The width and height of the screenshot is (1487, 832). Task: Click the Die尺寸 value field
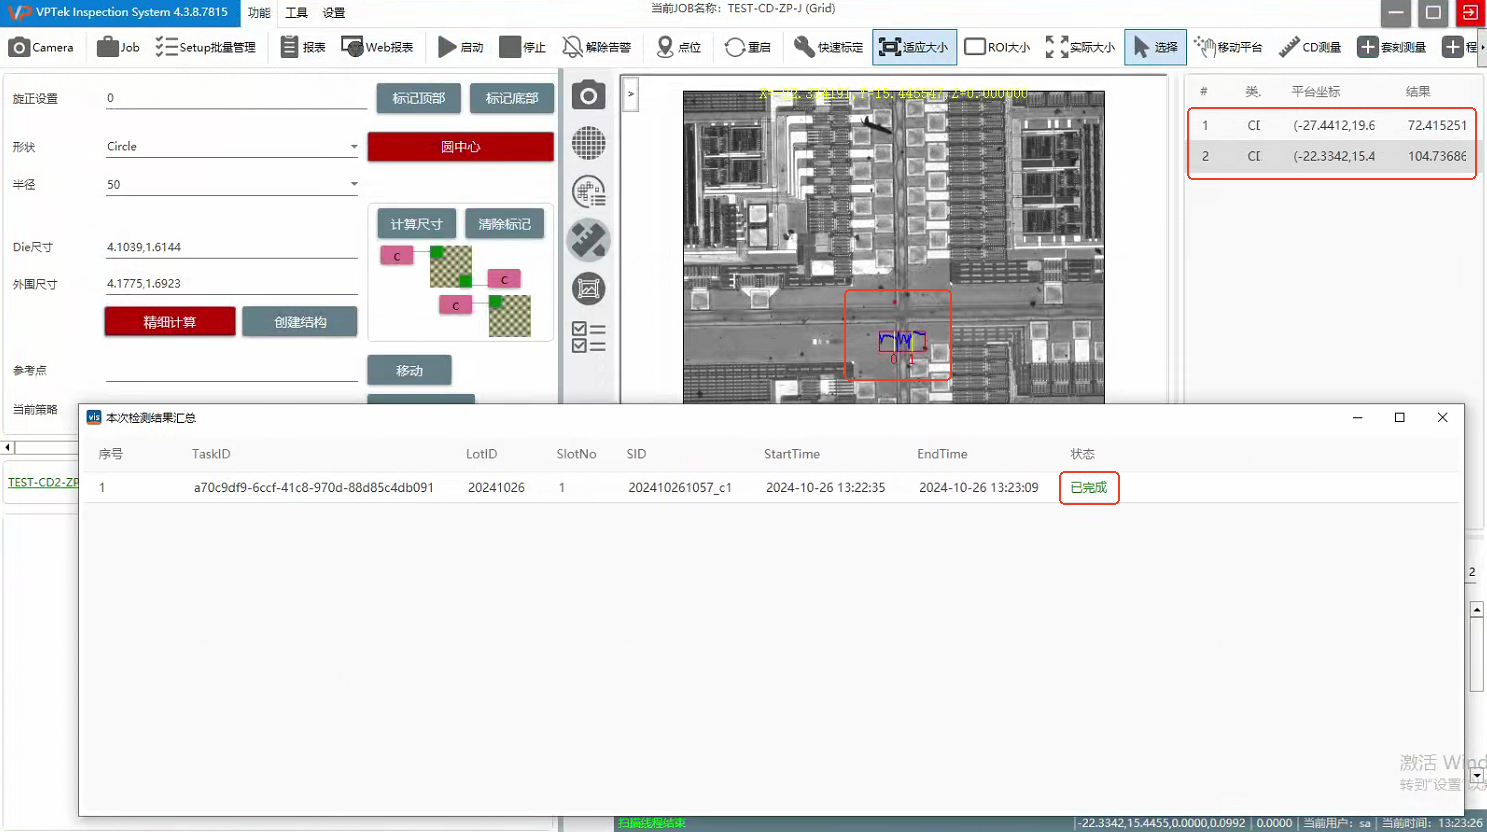(x=231, y=247)
